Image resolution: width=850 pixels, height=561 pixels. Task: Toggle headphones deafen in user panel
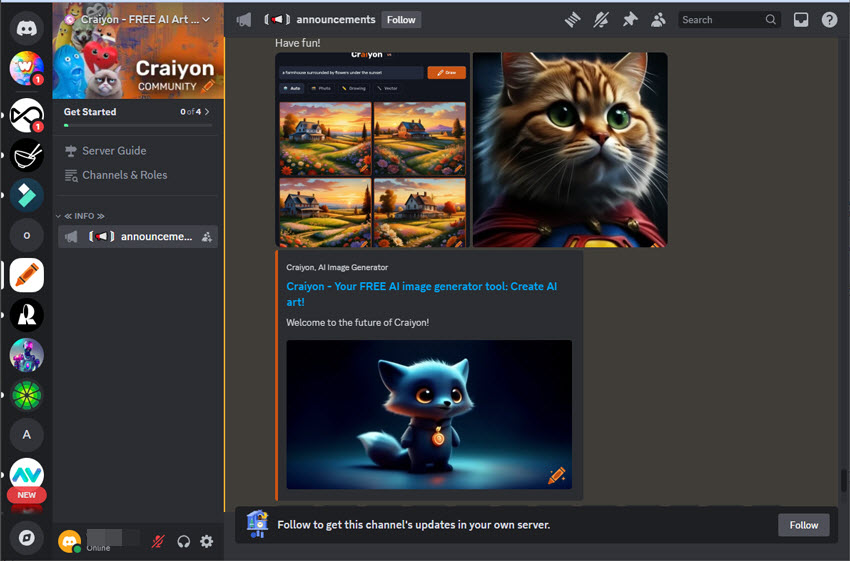point(183,541)
